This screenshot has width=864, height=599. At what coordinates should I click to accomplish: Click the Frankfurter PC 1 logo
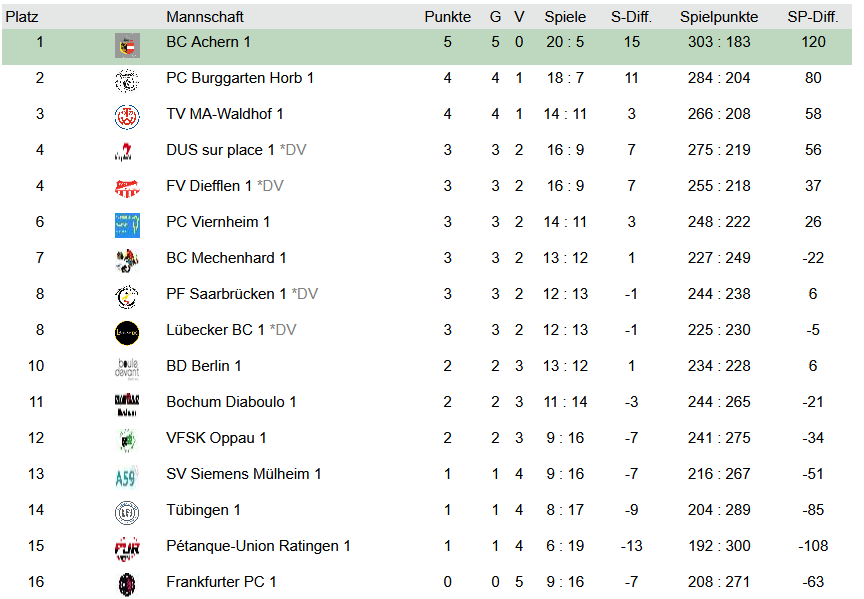pyautogui.click(x=127, y=584)
